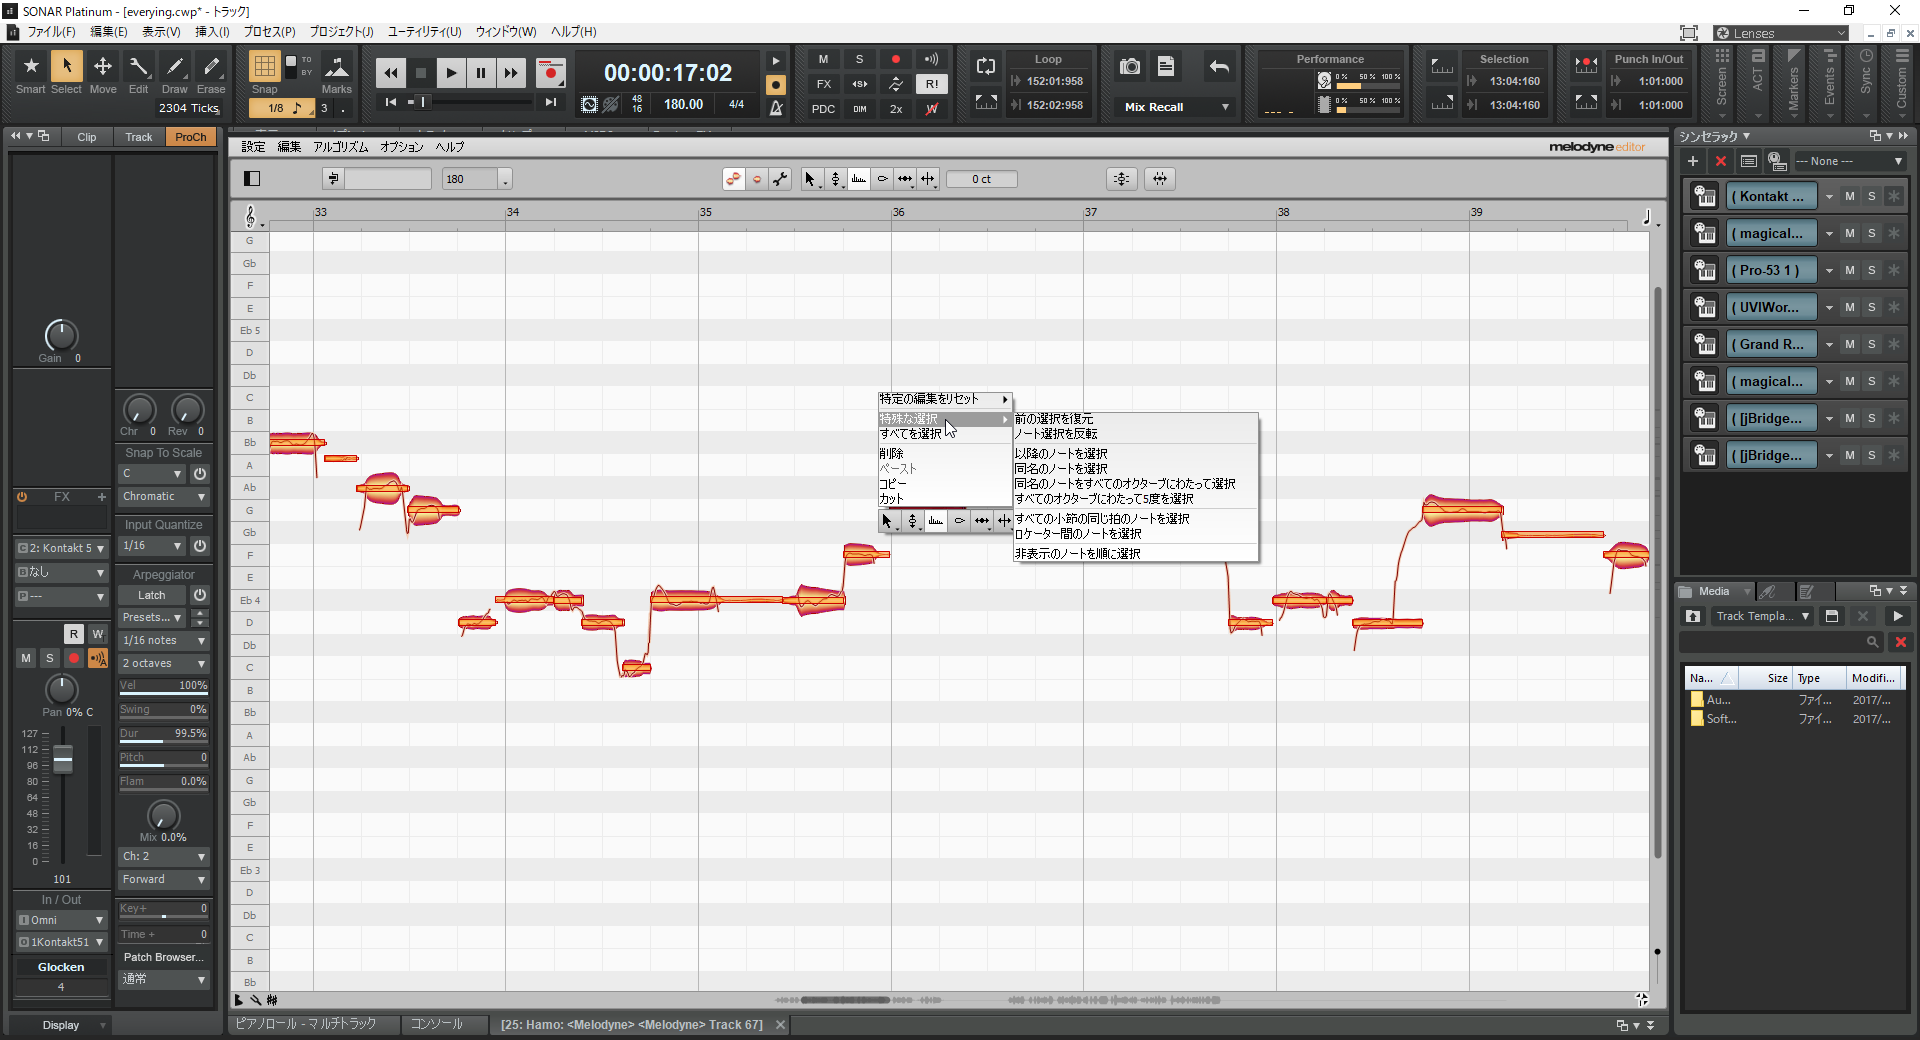Image resolution: width=1920 pixels, height=1040 pixels.
Task: Close the Melodyne Track 67 tab
Action: (780, 1025)
